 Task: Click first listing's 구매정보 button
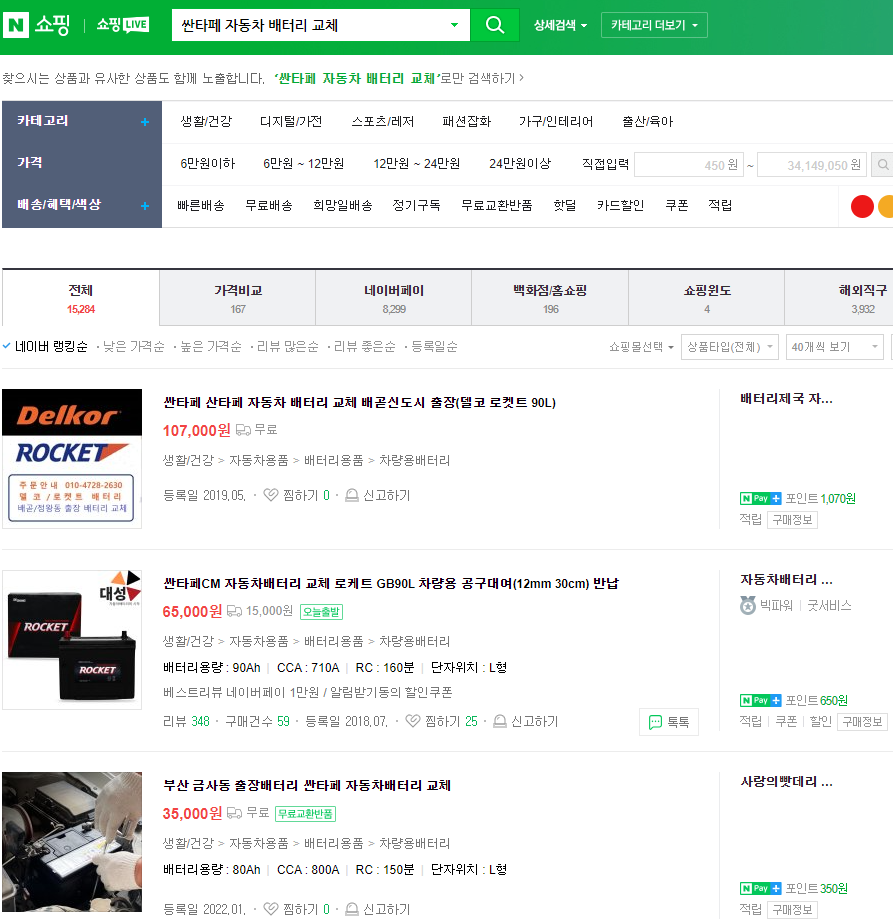click(x=792, y=520)
